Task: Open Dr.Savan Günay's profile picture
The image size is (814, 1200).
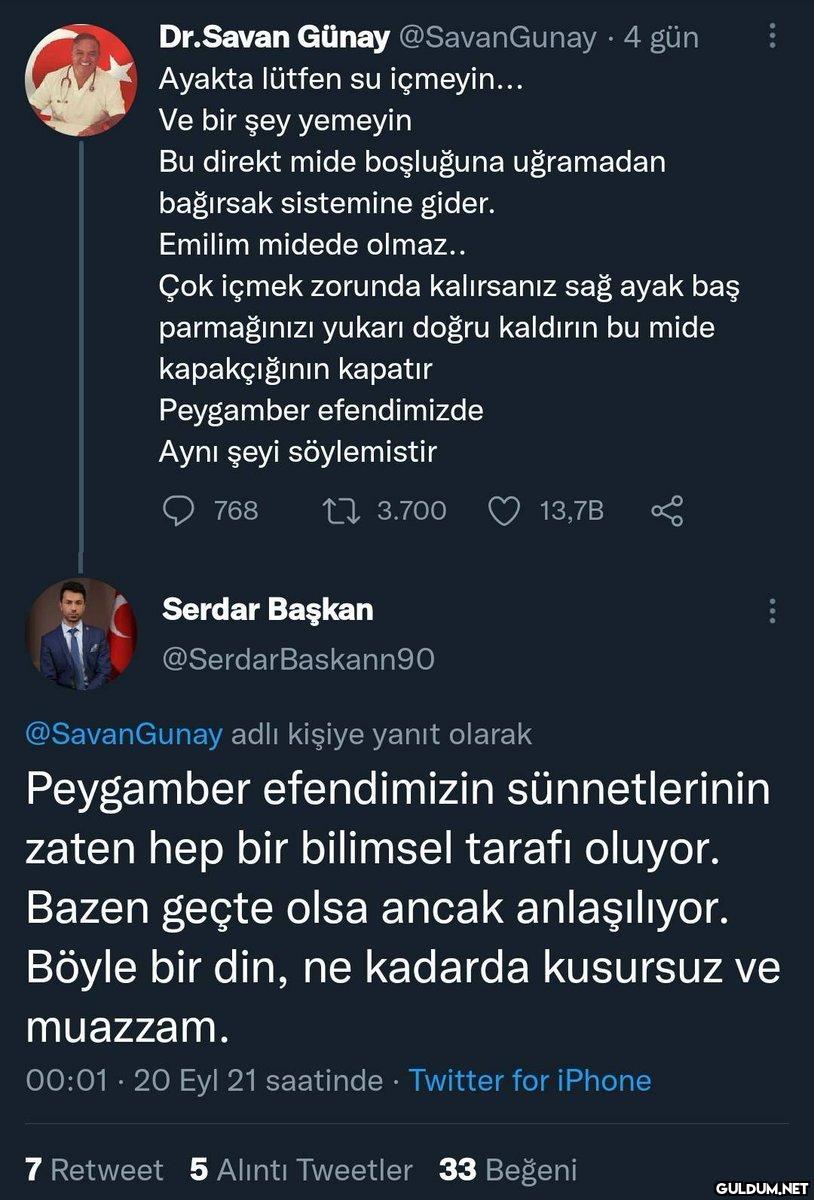Action: (x=81, y=78)
